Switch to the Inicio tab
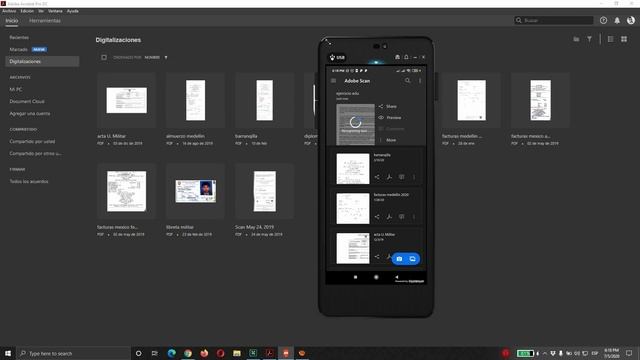This screenshot has height=360, width=640. point(11,20)
